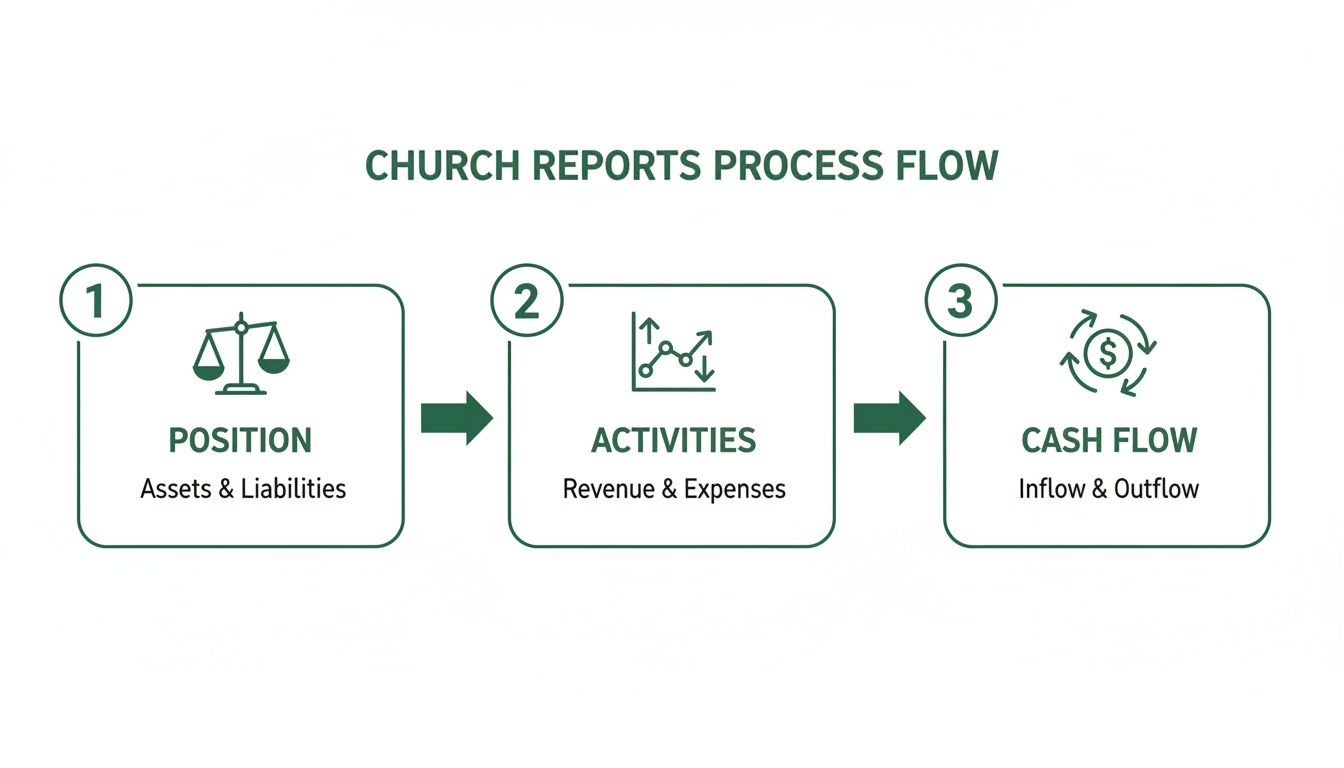Click the Assets & Liabilities label
The width and height of the screenshot is (1344, 768).
[243, 489]
